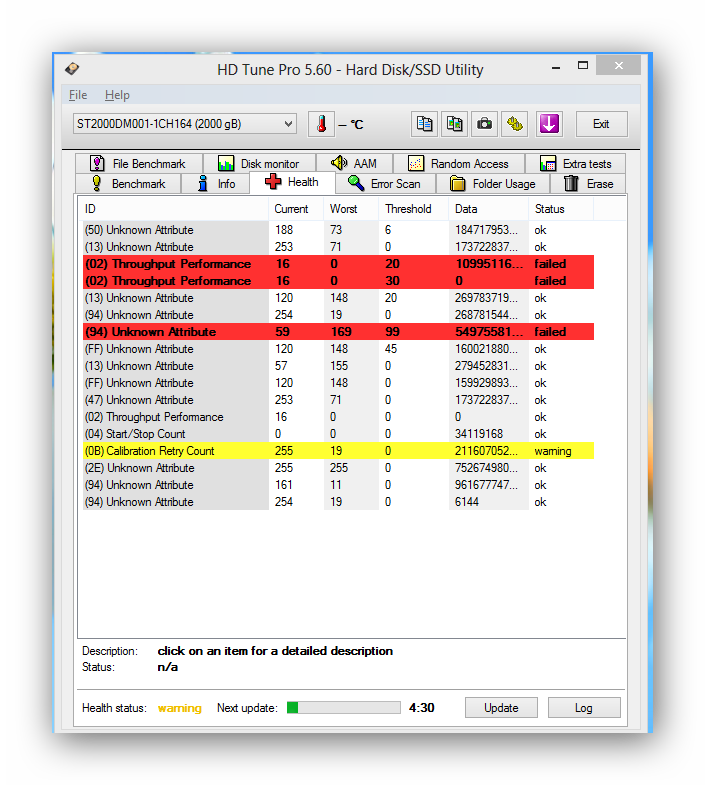Click the copy screenshot to clipboard icon
Screen dimensions: 705x785
click(455, 124)
